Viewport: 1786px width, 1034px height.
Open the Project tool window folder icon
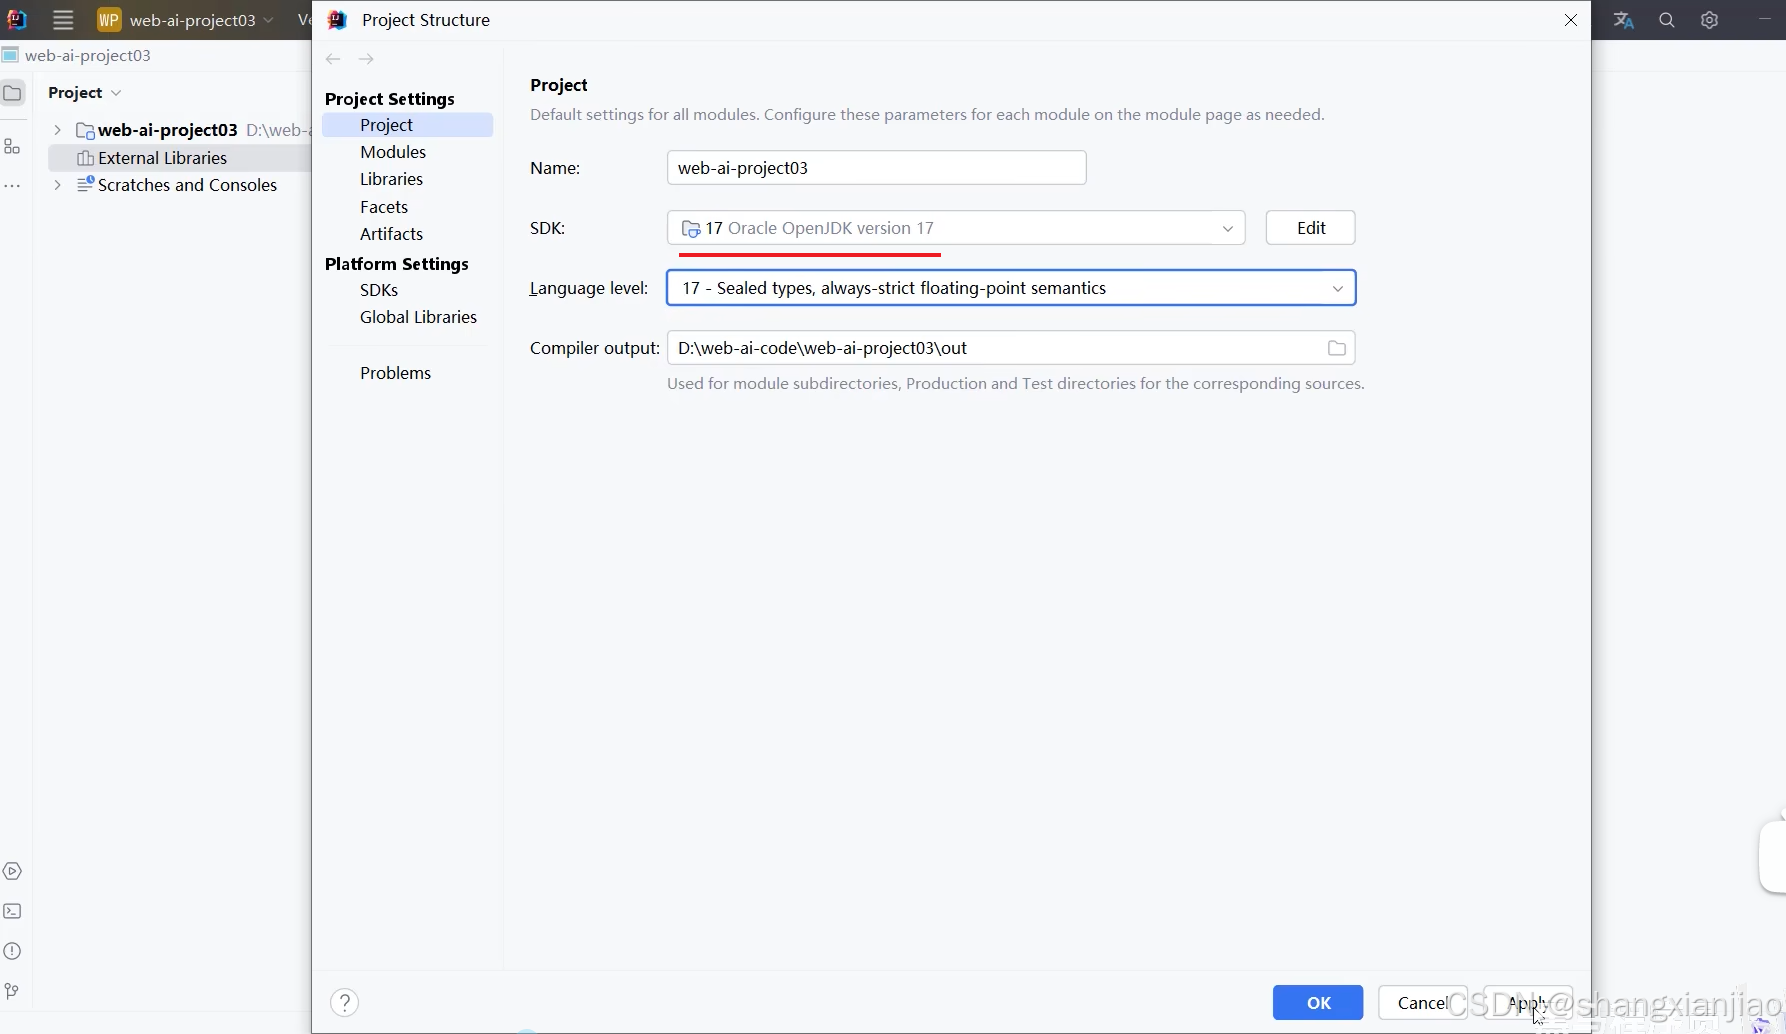13,93
